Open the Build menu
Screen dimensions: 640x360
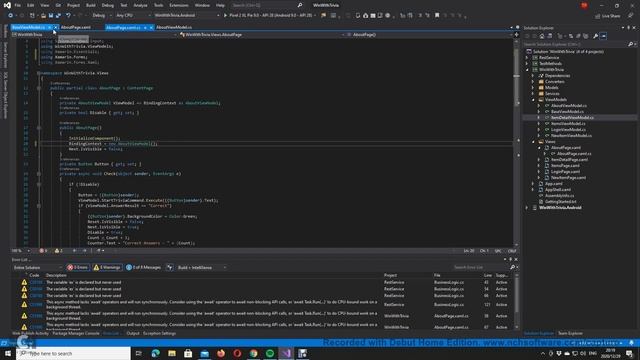pyautogui.click(x=91, y=5)
